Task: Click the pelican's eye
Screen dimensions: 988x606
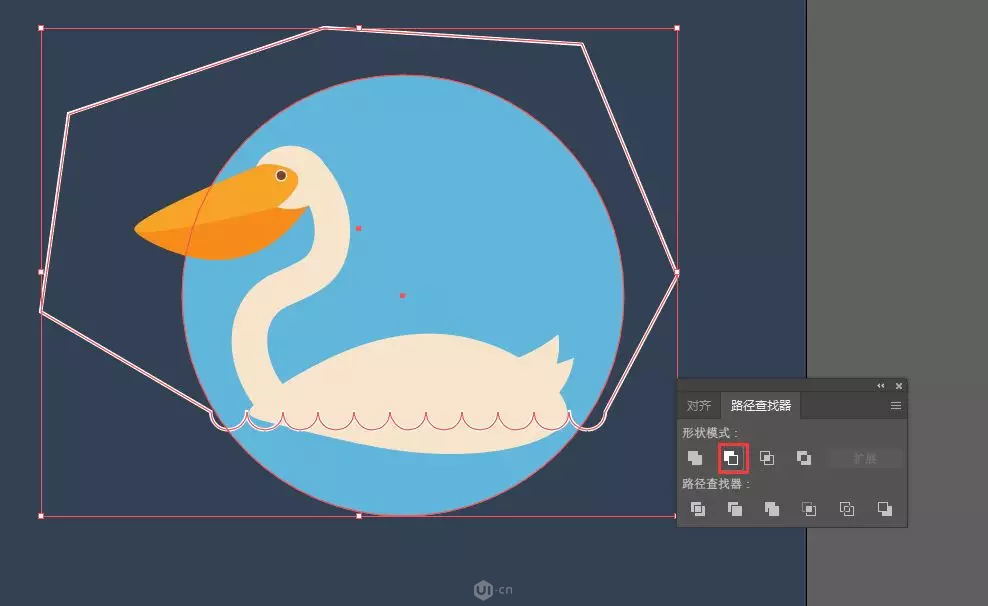Action: 281,176
